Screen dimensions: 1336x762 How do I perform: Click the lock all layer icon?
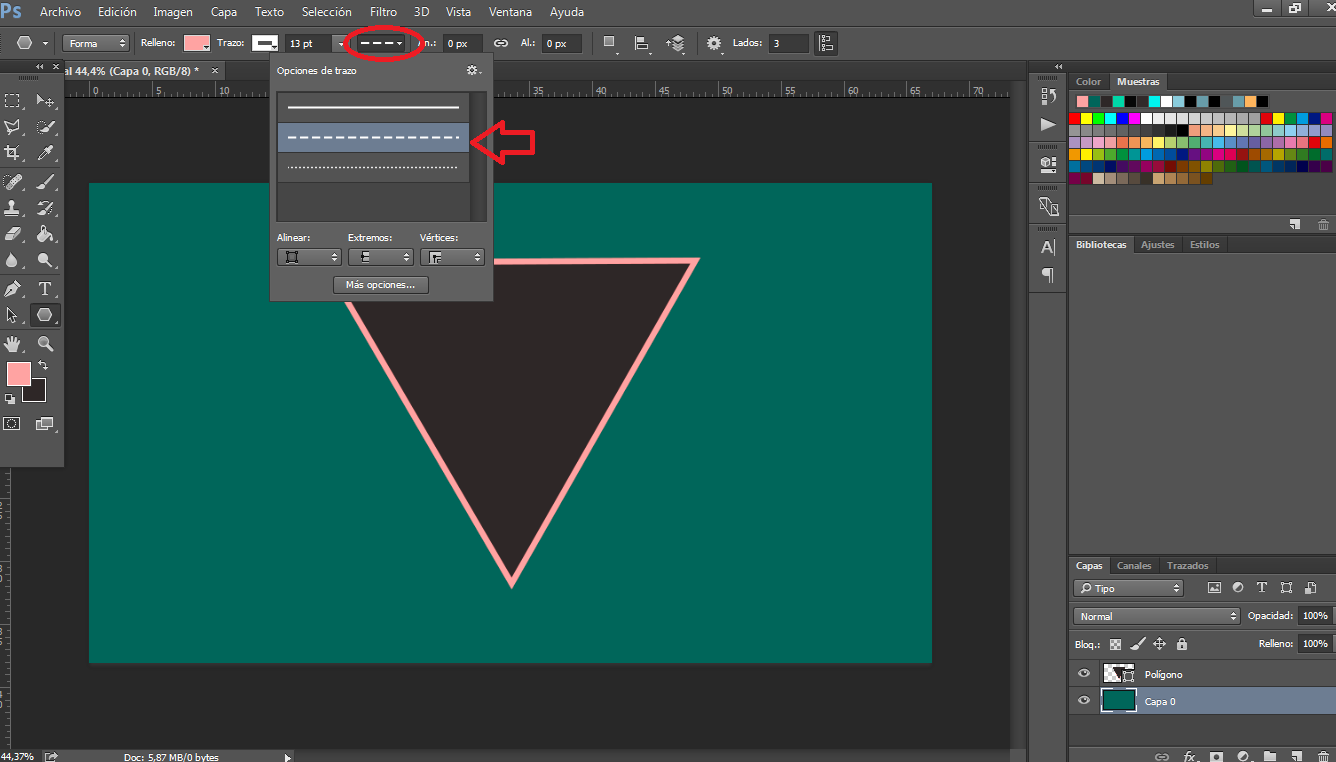pyautogui.click(x=1181, y=644)
